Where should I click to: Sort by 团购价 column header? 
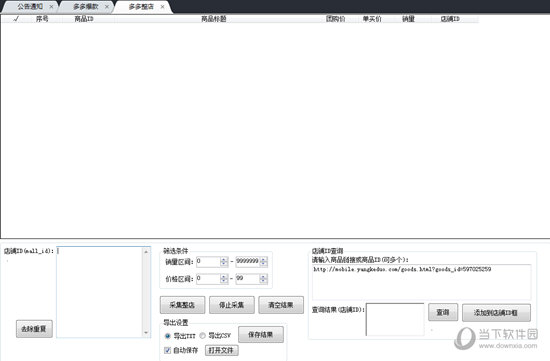(x=335, y=19)
